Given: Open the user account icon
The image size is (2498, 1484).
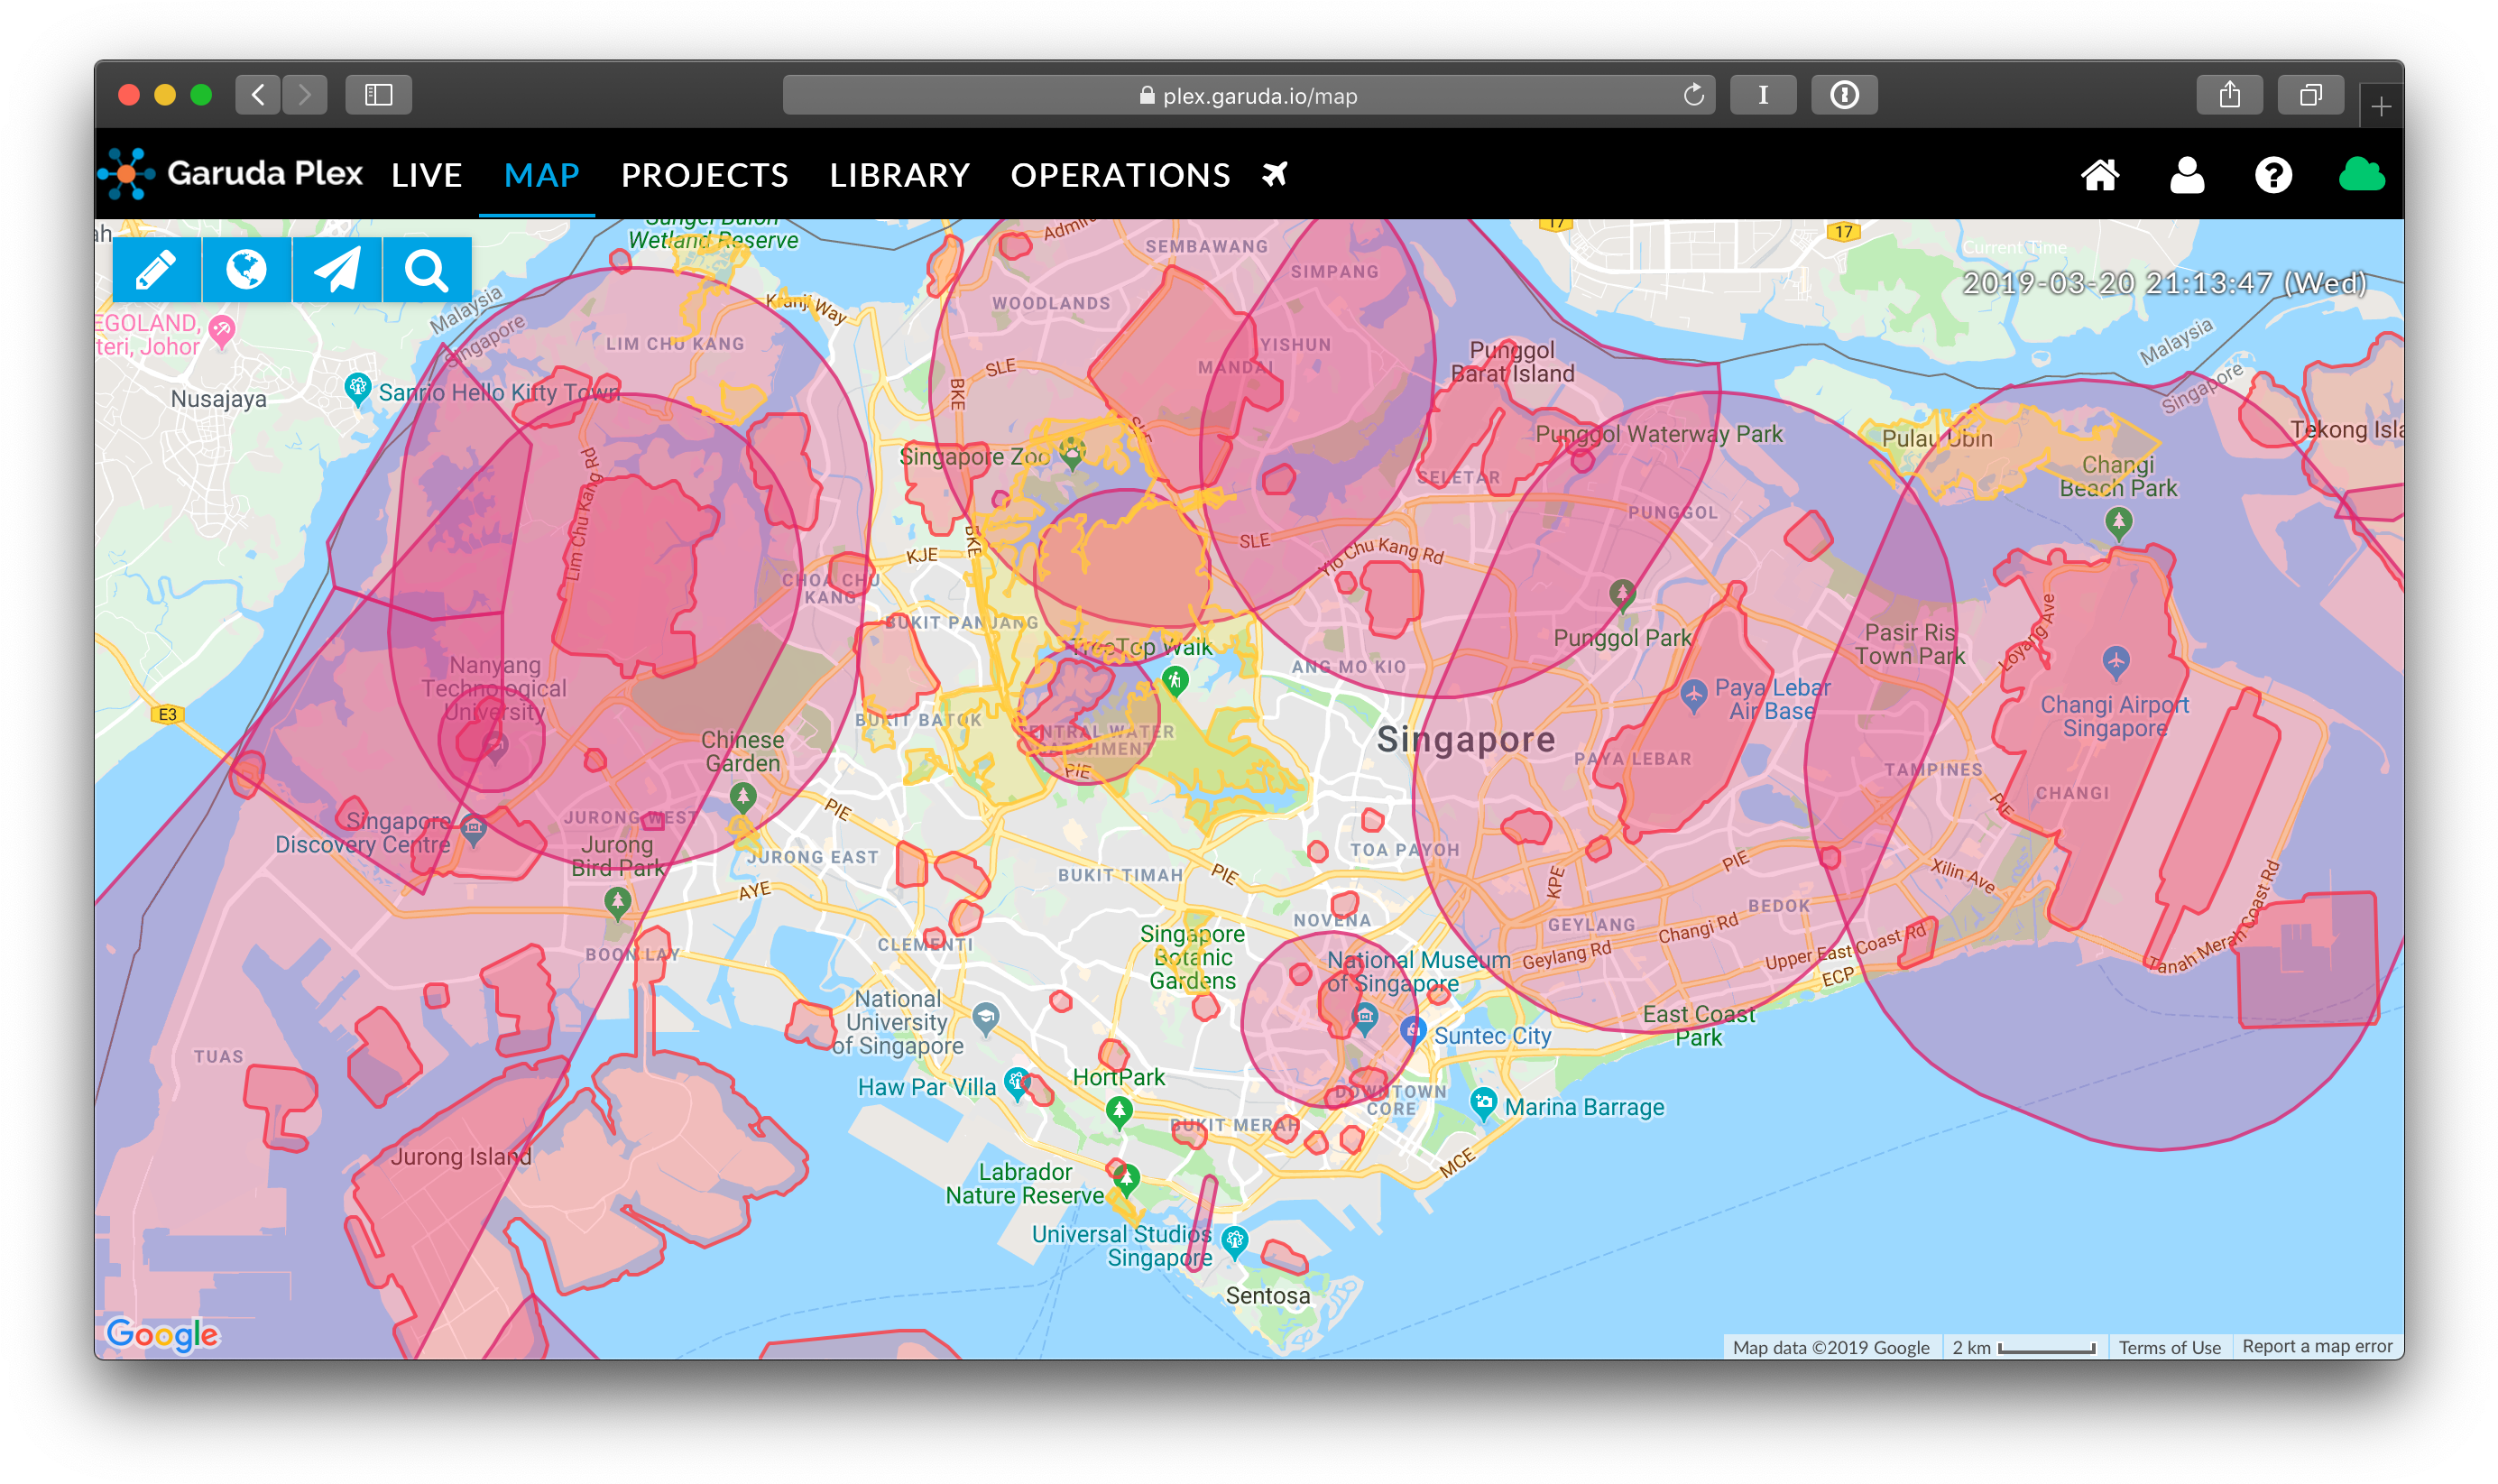Looking at the screenshot, I should [2187, 175].
